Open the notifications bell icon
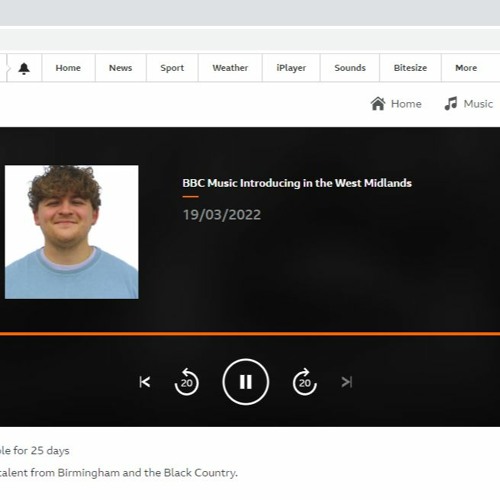500x500 pixels. pyautogui.click(x=24, y=68)
